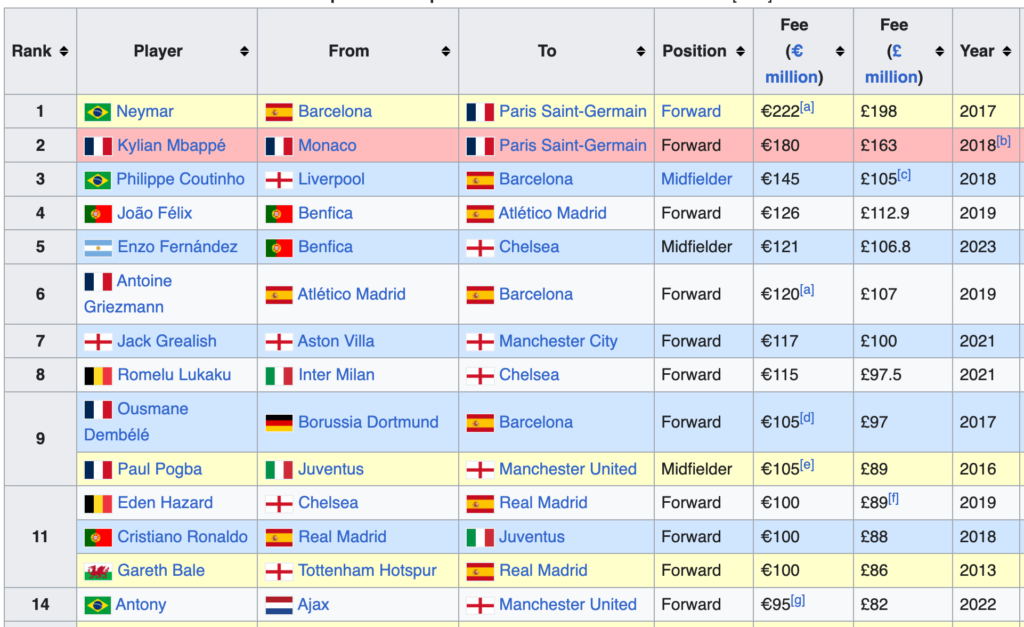Open the Neymar player link
Viewport: 1024px width, 627px height.
coord(144,112)
